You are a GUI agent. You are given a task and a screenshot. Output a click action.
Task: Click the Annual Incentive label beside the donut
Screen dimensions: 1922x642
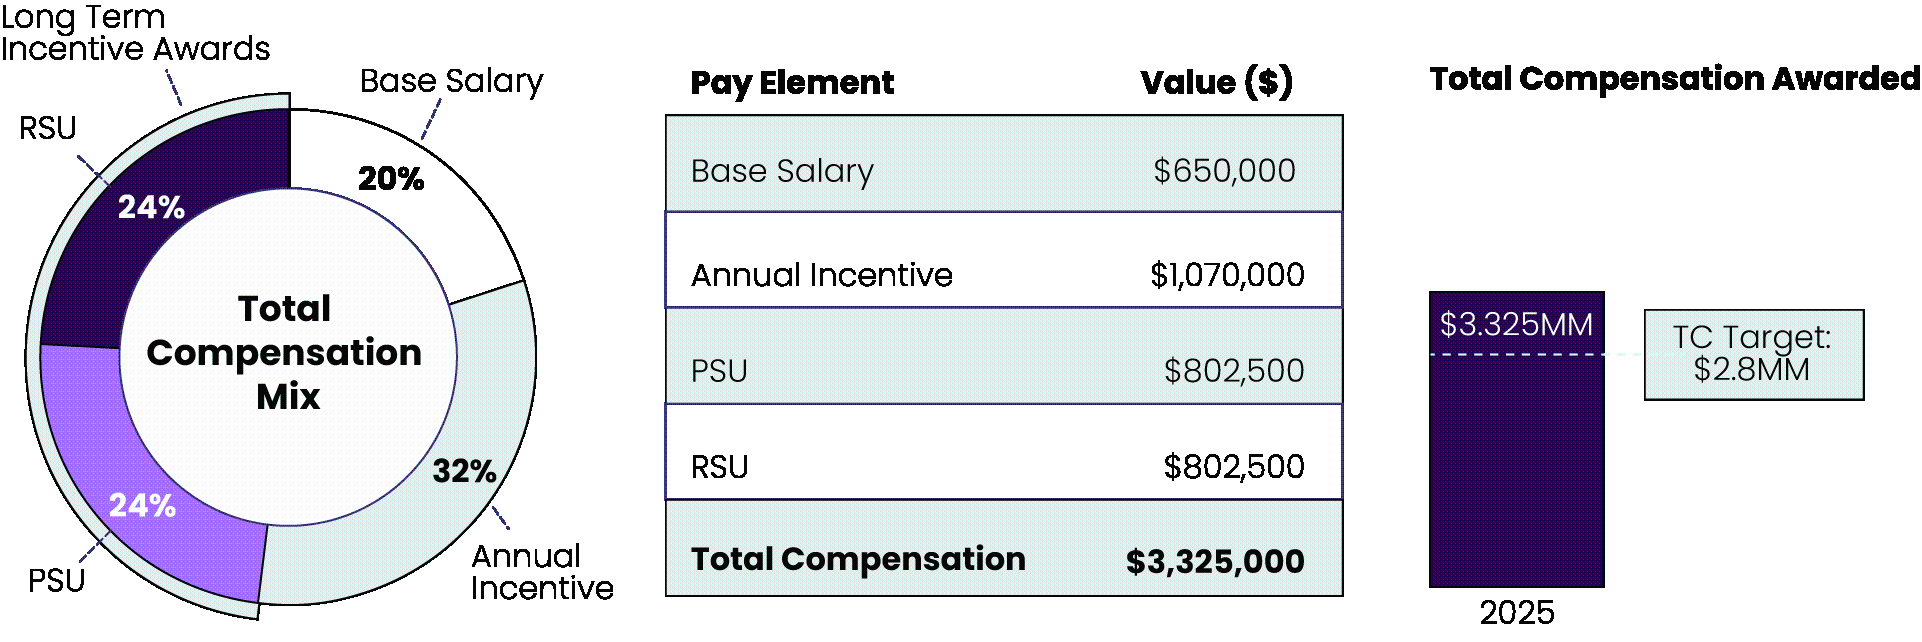click(541, 572)
